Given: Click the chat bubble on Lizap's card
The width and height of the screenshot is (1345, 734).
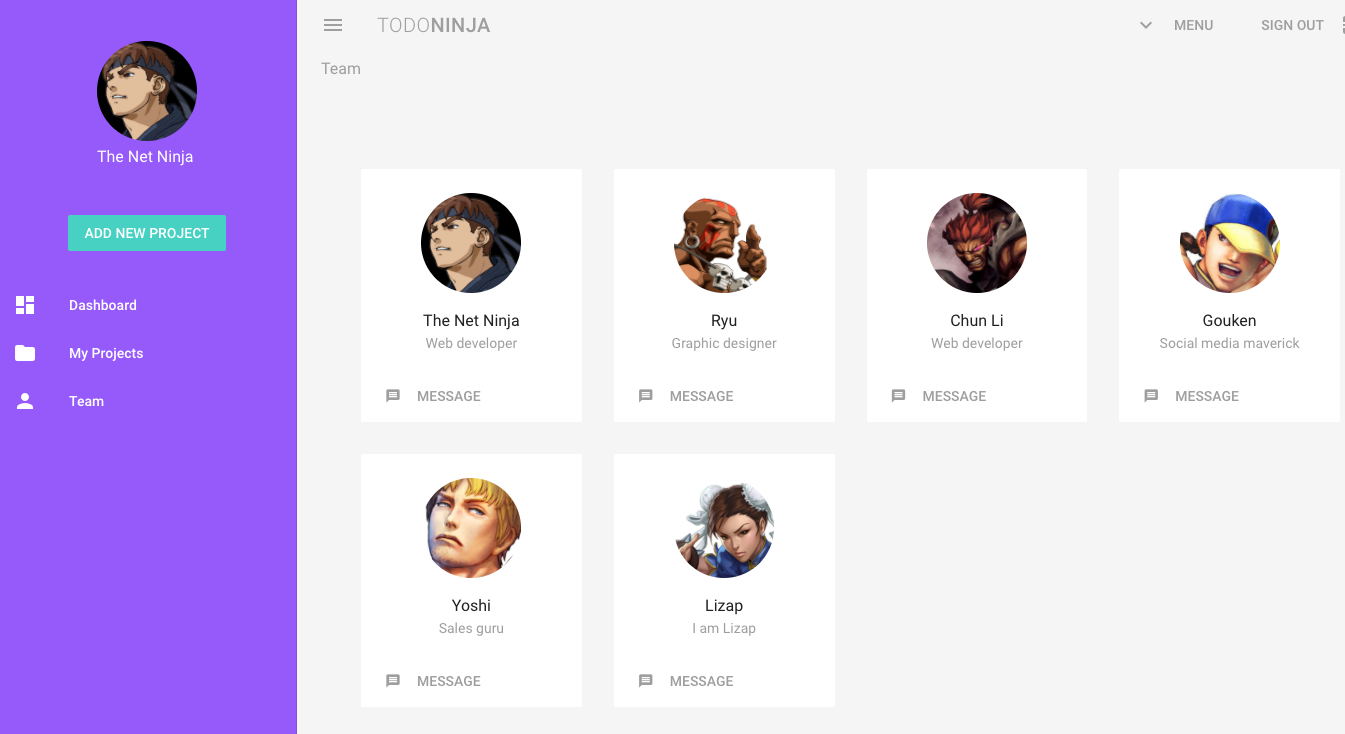Looking at the screenshot, I should (646, 680).
